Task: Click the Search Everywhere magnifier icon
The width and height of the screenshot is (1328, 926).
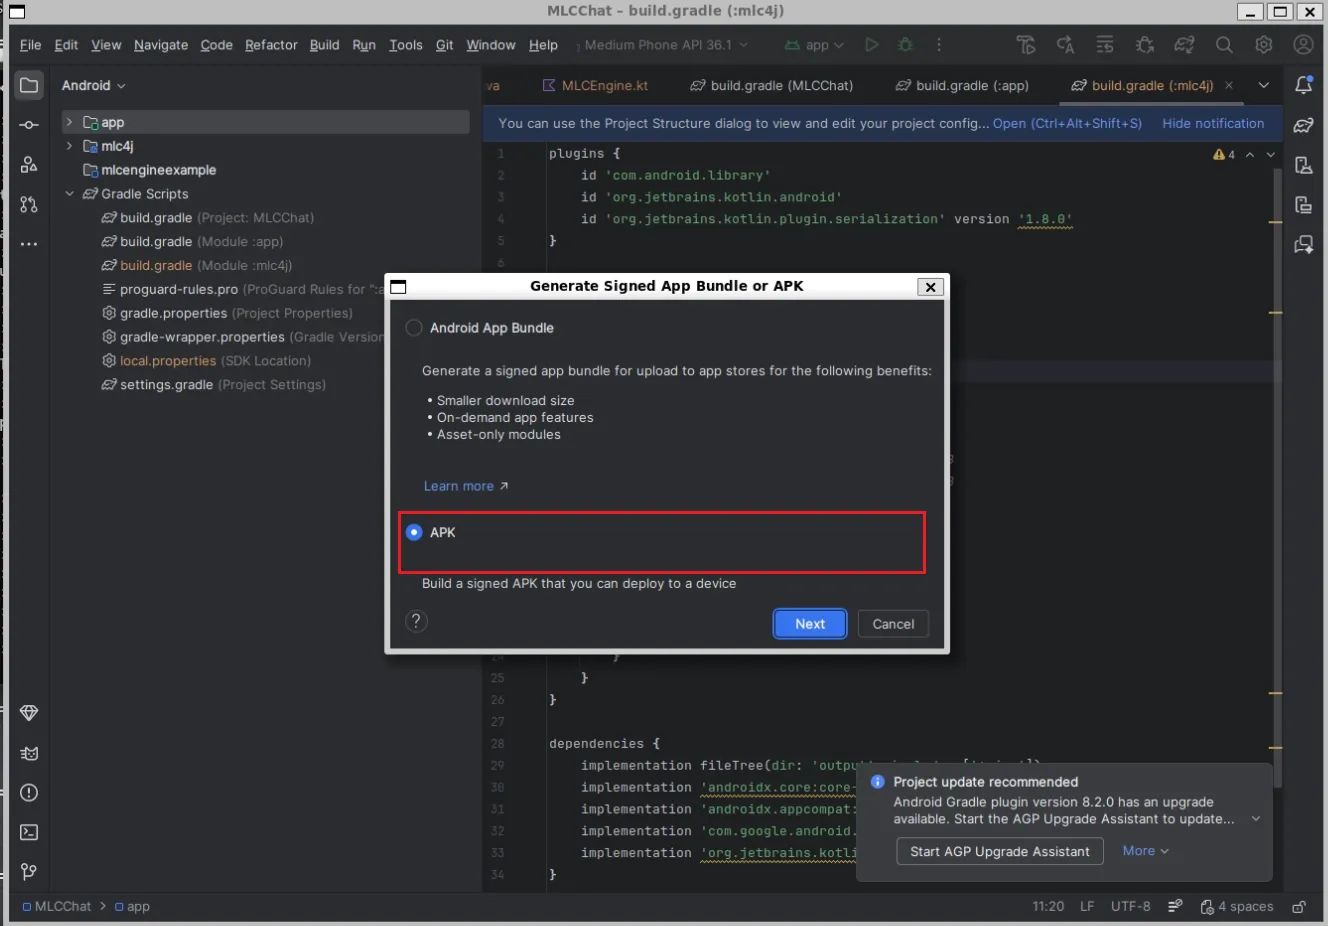Action: click(x=1224, y=45)
